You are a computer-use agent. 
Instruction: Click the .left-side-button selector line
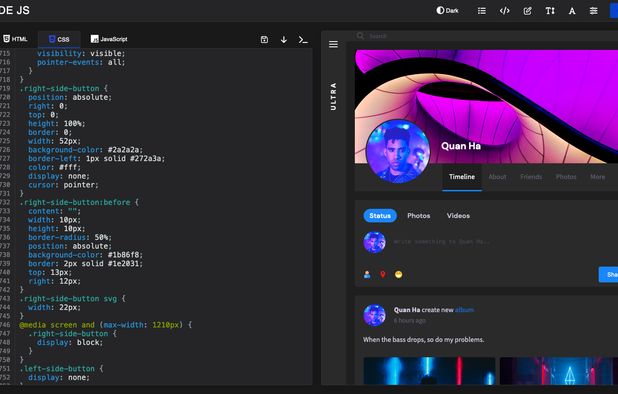pos(61,369)
